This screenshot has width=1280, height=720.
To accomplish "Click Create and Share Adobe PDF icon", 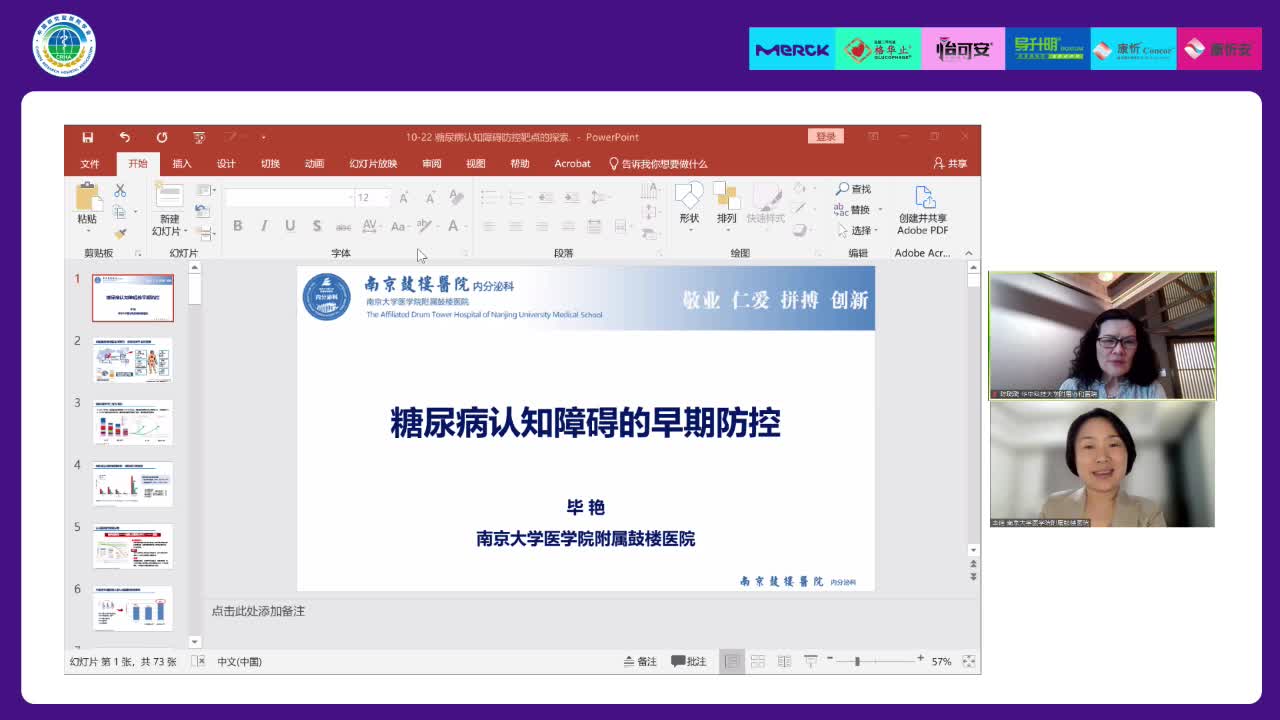I will coord(922,210).
